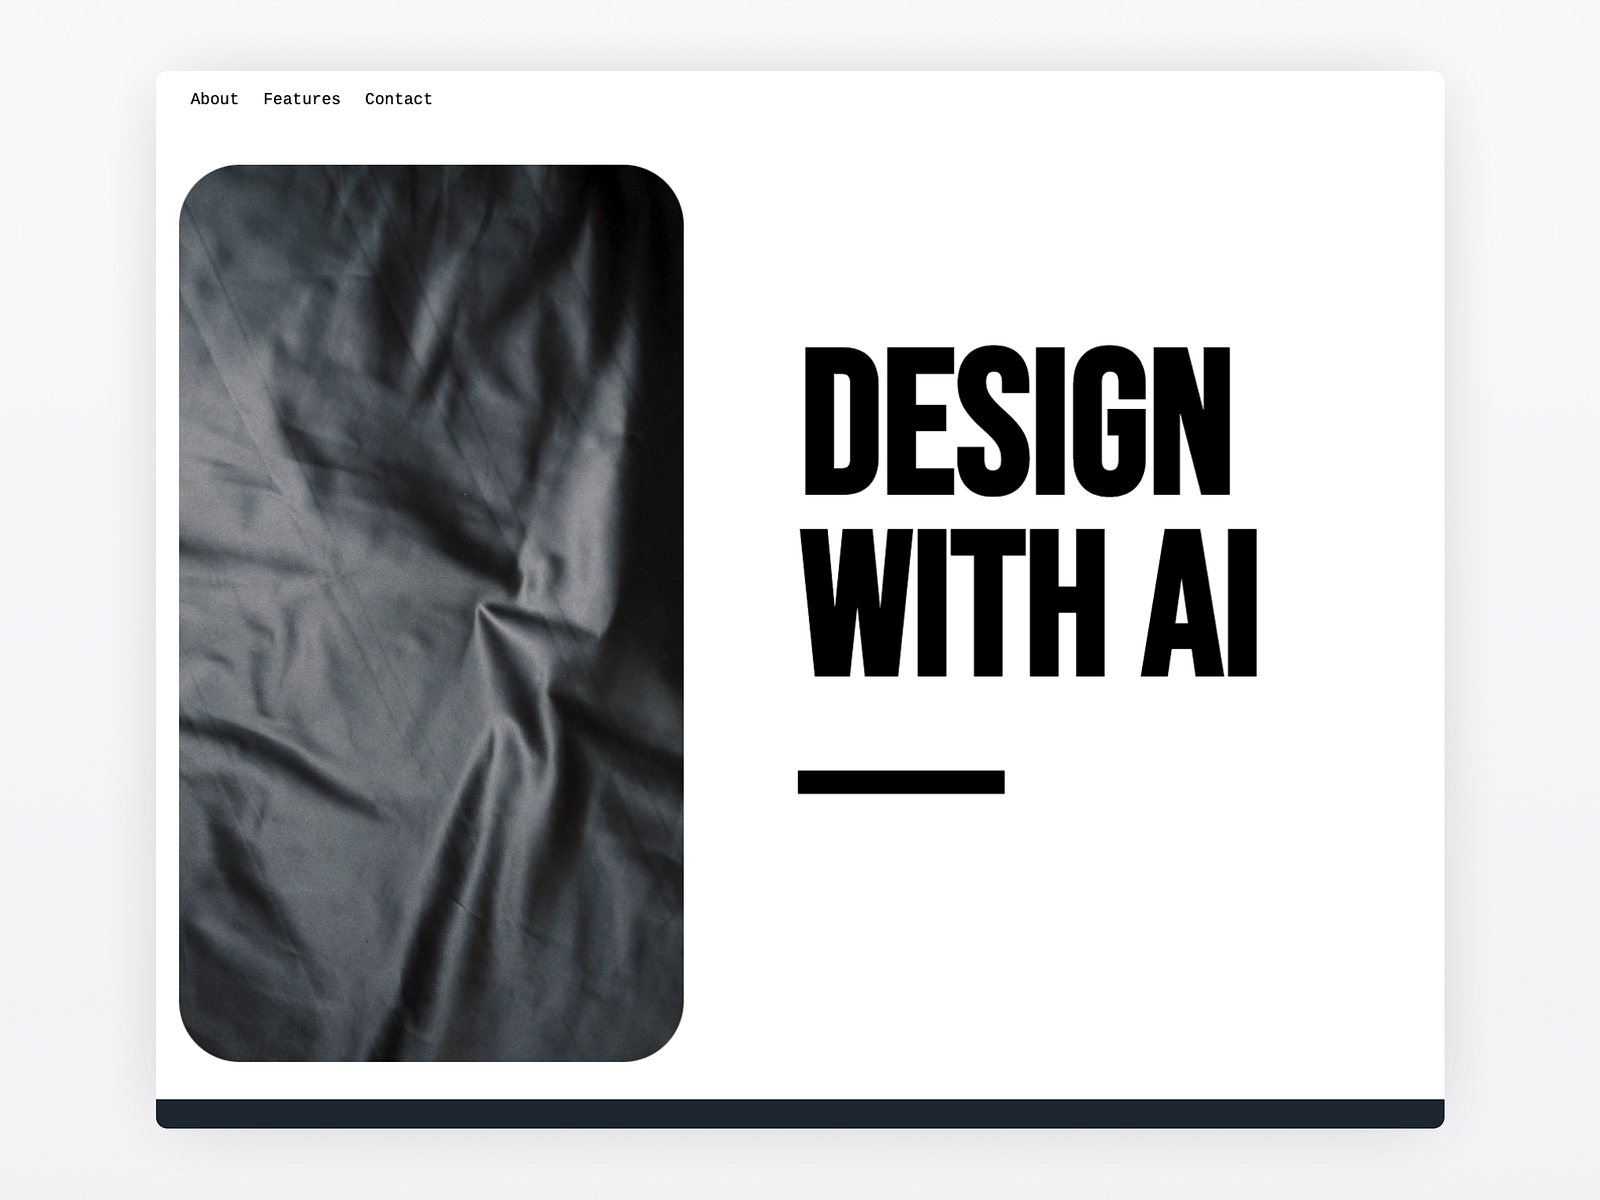Image resolution: width=1600 pixels, height=1200 pixels.
Task: Click the word DESIGN in the headline
Action: pyautogui.click(x=1015, y=420)
